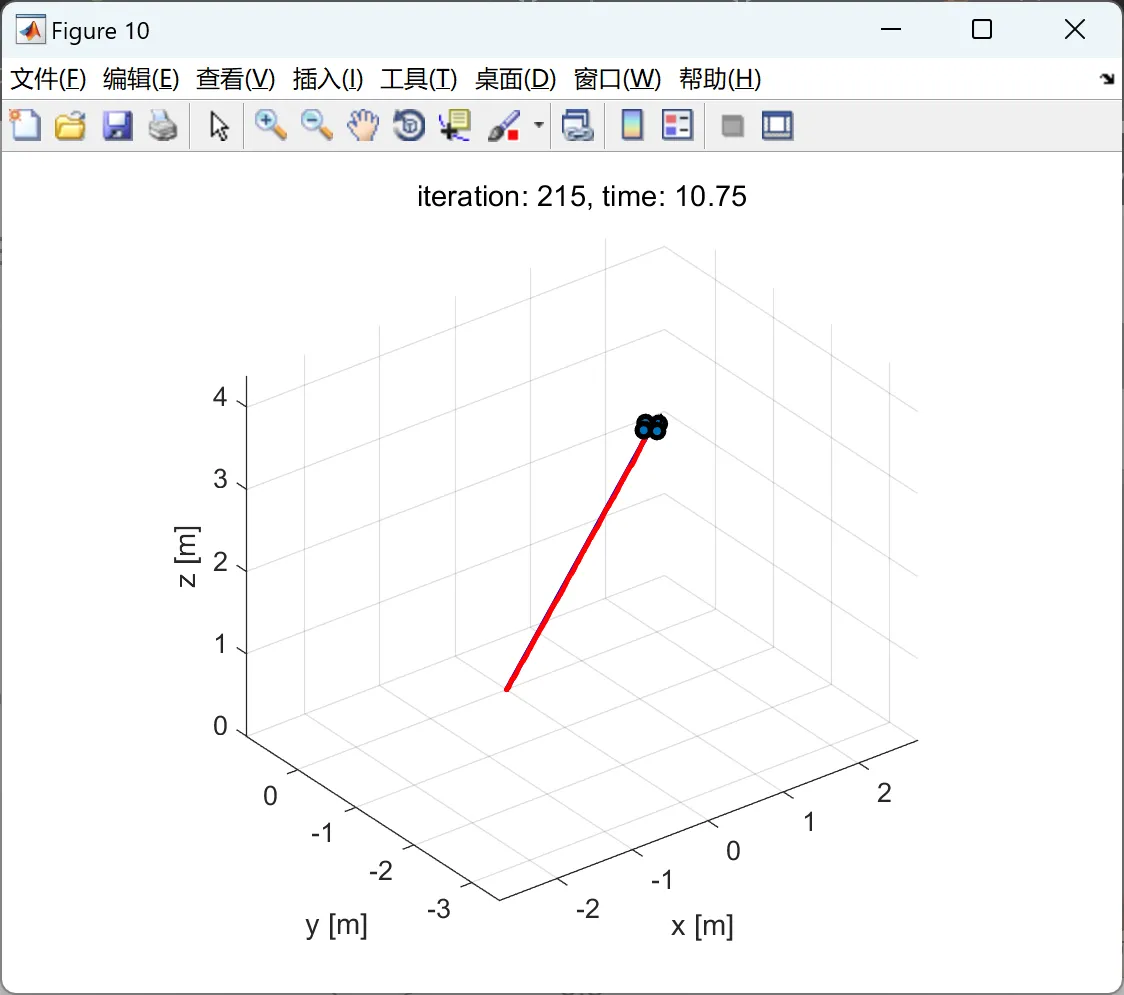1124x995 pixels.
Task: Maximize the Figure 10 window
Action: [981, 29]
